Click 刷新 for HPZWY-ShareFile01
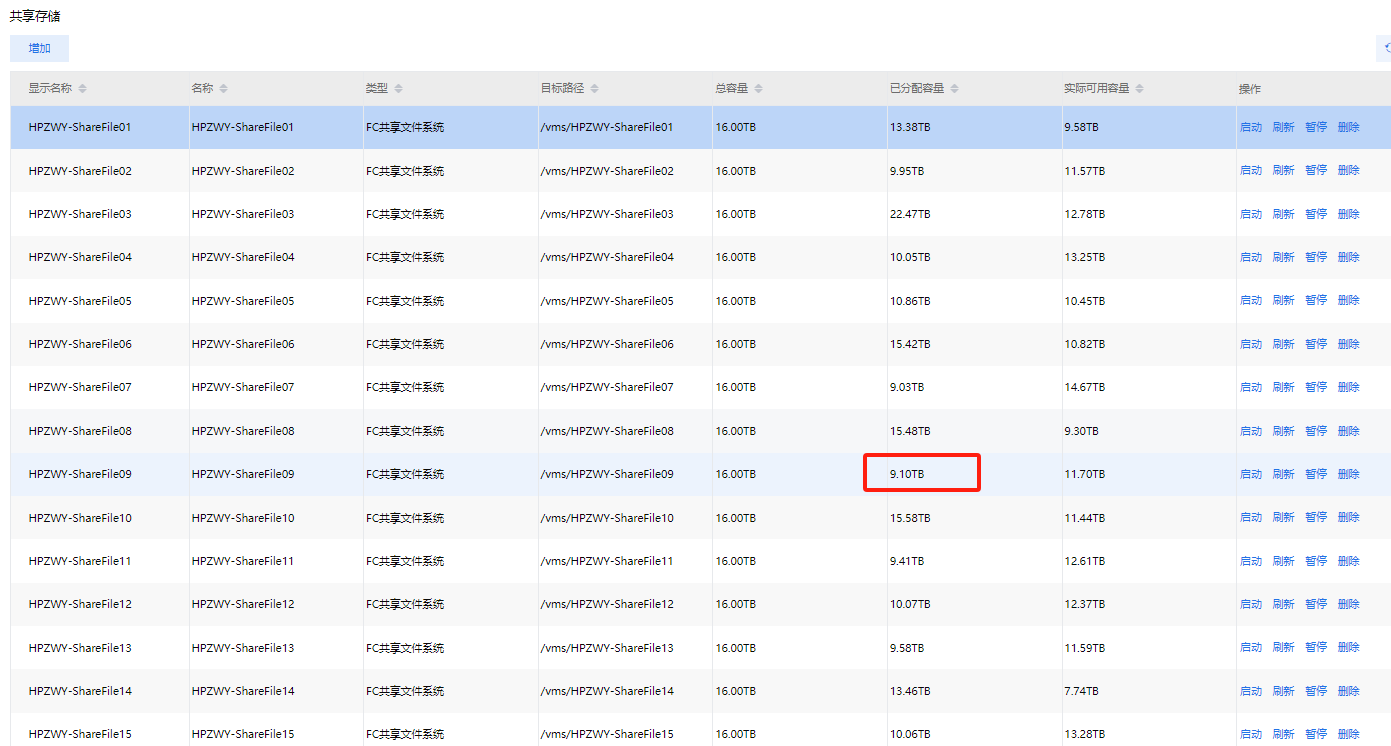 point(1283,127)
